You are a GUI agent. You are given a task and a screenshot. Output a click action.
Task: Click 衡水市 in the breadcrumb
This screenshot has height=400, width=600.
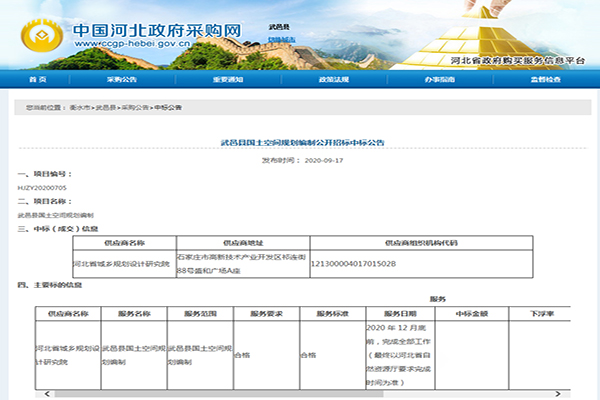pyautogui.click(x=80, y=108)
